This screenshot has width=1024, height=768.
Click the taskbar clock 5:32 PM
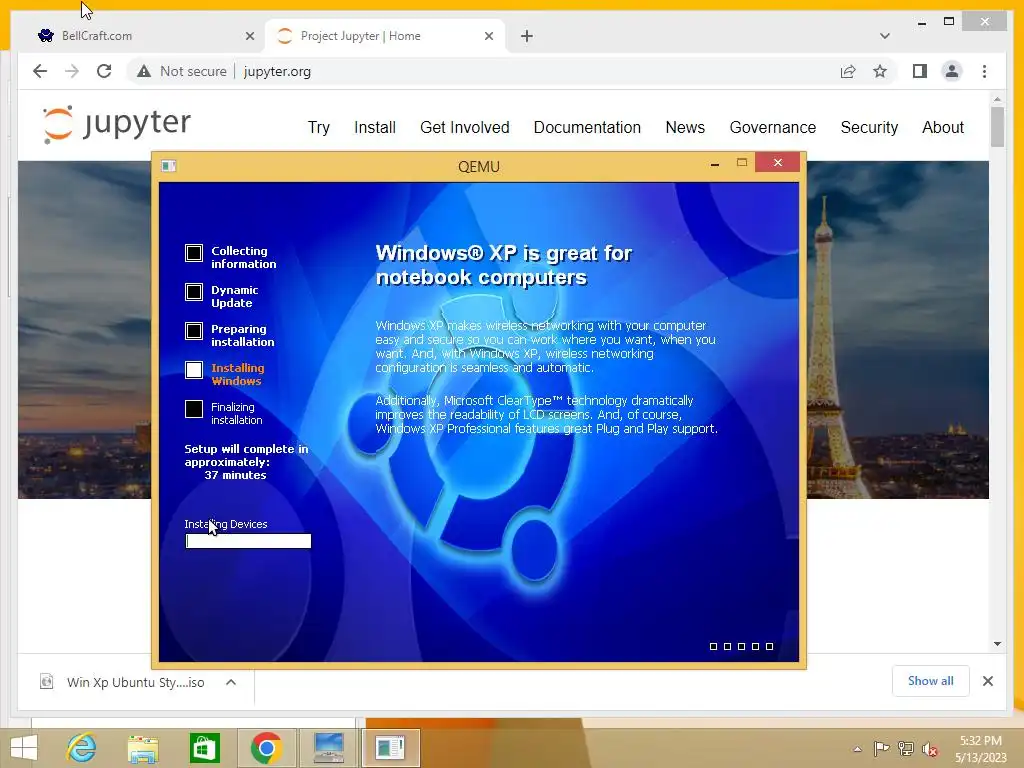click(x=980, y=741)
